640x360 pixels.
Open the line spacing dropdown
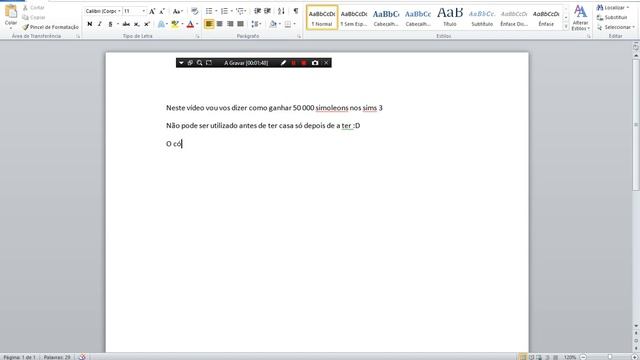(256, 24)
